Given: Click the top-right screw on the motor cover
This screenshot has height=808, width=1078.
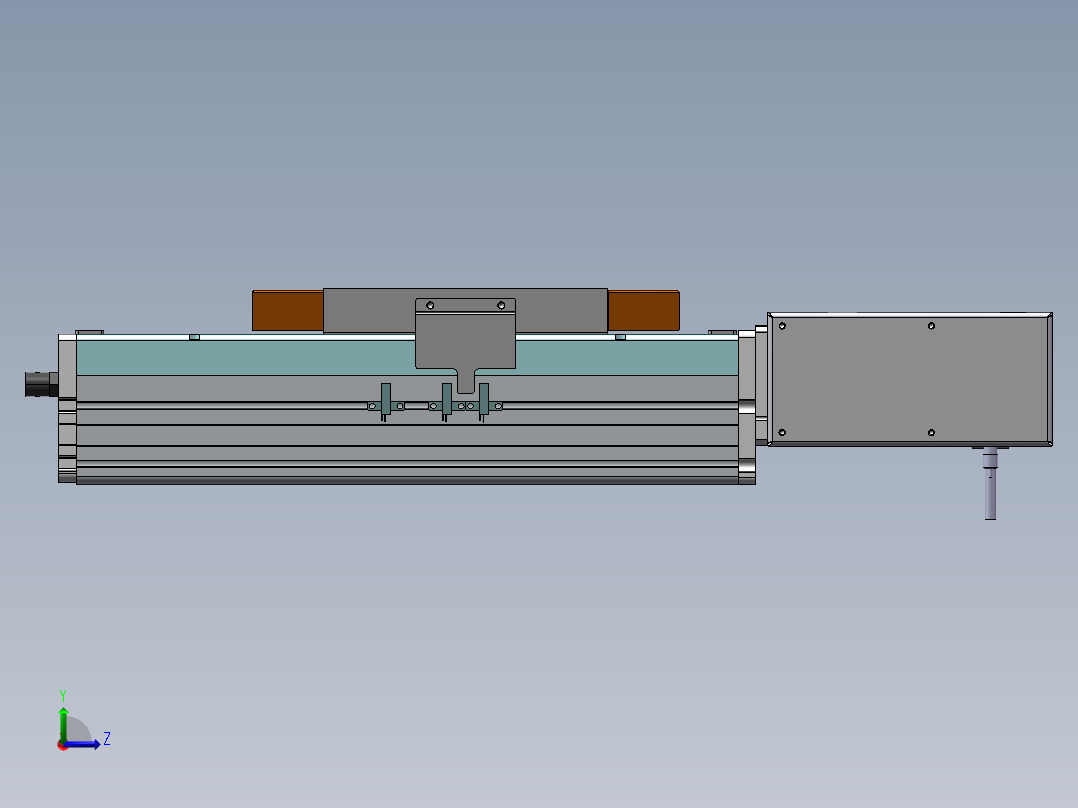Looking at the screenshot, I should (932, 326).
